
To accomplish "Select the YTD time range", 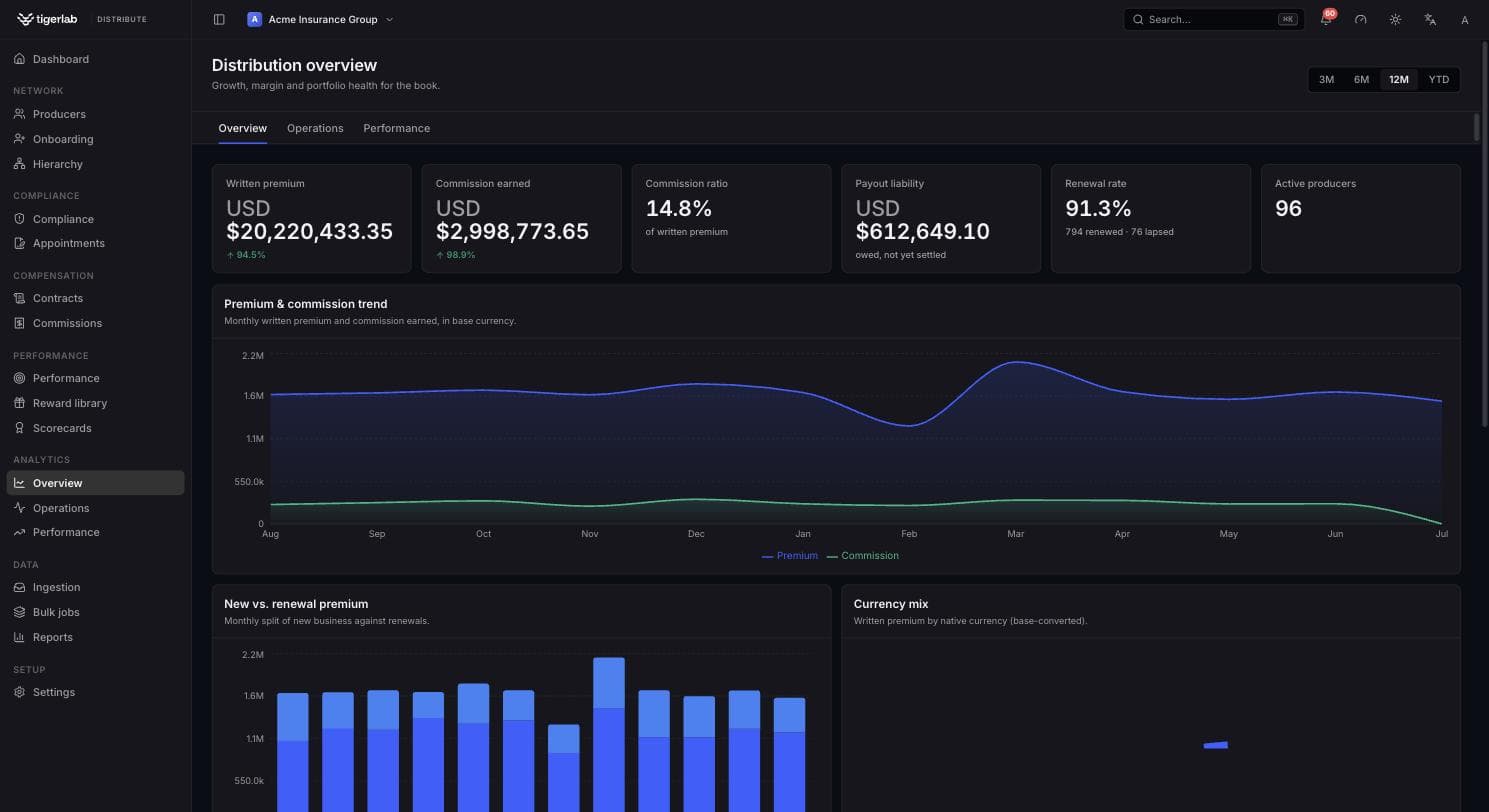I will pos(1438,79).
